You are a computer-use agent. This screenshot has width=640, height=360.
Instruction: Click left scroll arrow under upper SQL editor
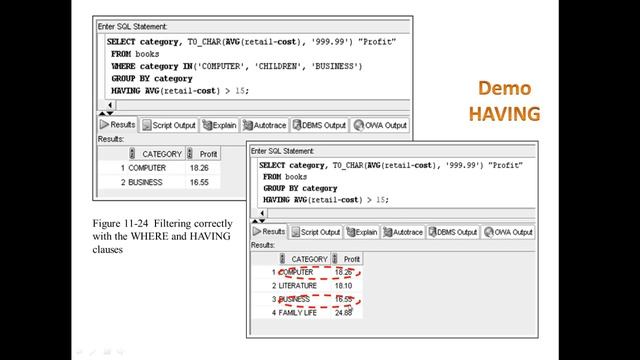click(x=110, y=105)
